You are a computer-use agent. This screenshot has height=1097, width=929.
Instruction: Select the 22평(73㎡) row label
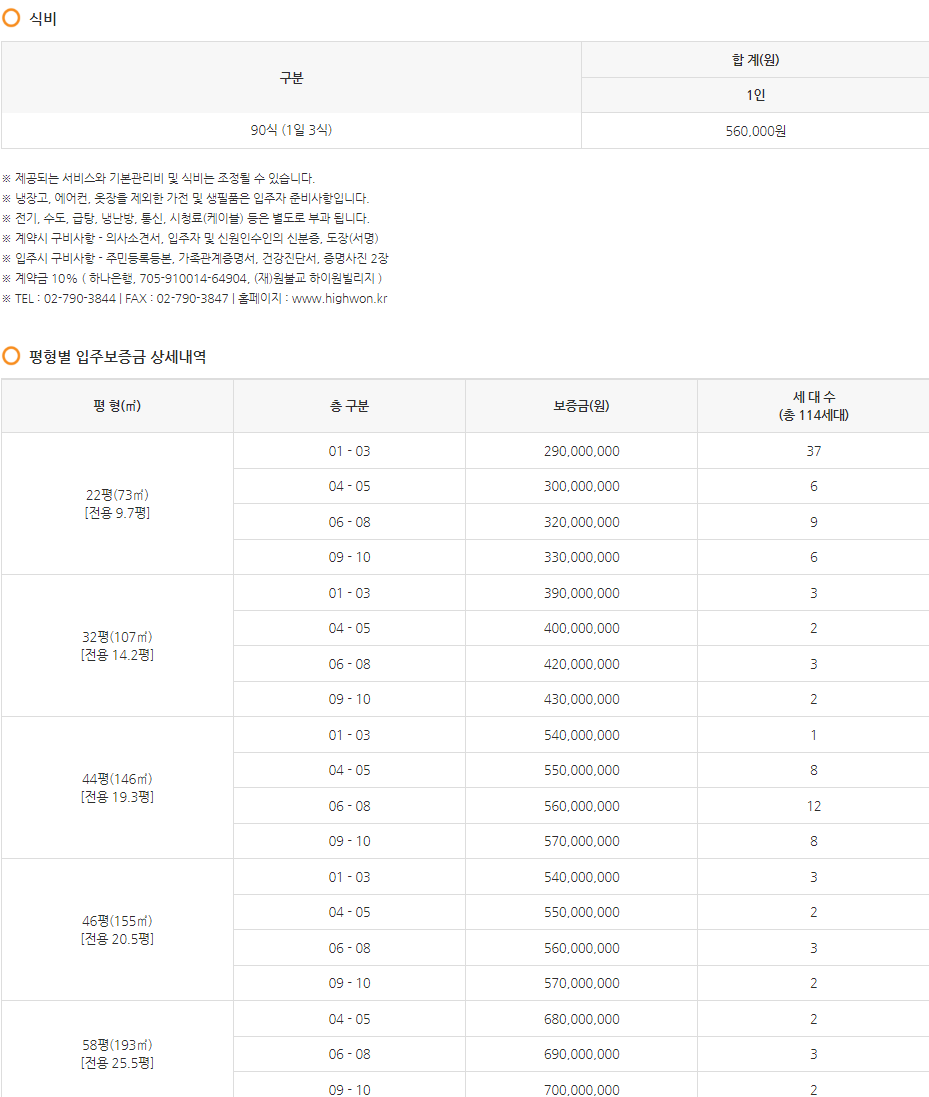(x=116, y=502)
